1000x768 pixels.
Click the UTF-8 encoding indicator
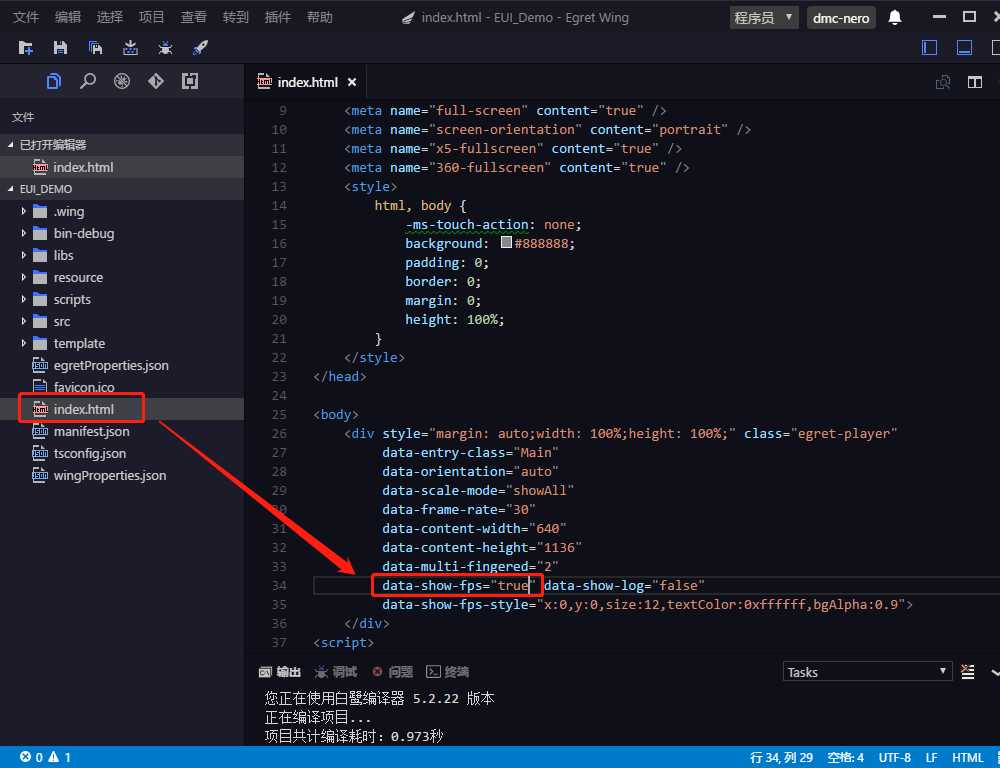[895, 757]
